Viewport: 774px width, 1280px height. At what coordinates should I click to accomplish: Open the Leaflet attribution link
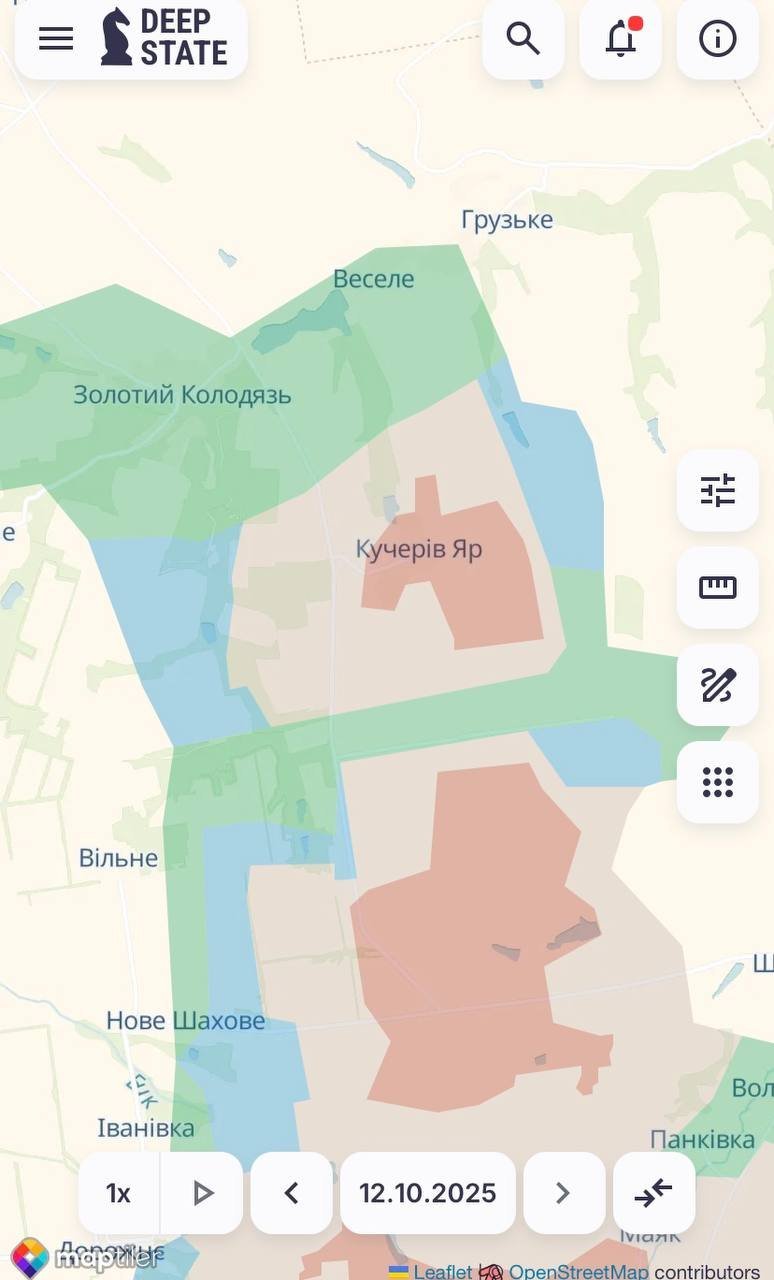(x=442, y=1272)
